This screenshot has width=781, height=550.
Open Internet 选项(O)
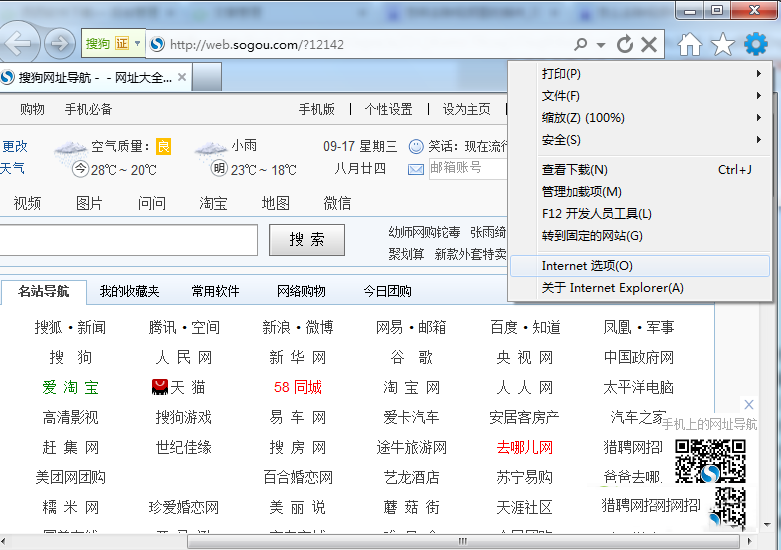point(640,266)
